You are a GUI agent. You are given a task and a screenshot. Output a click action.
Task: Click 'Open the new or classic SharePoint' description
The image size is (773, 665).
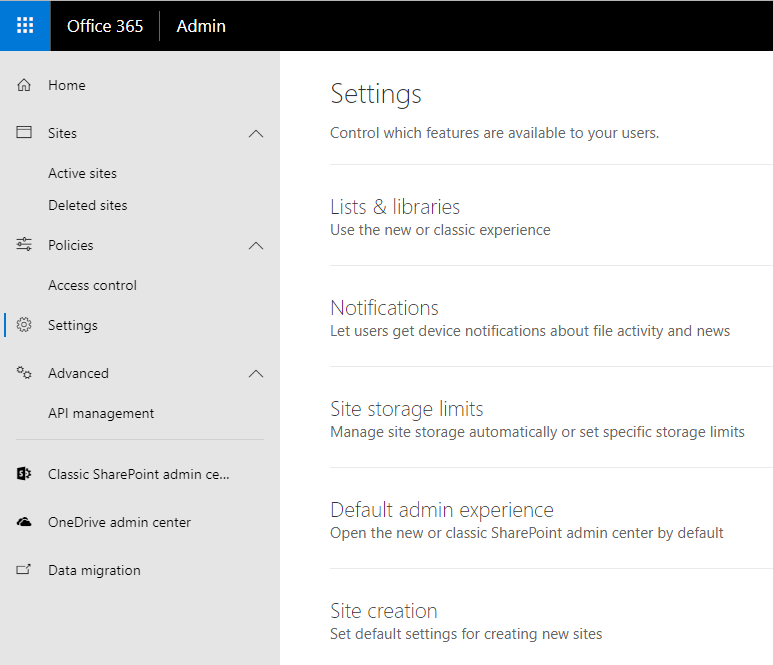tap(527, 533)
